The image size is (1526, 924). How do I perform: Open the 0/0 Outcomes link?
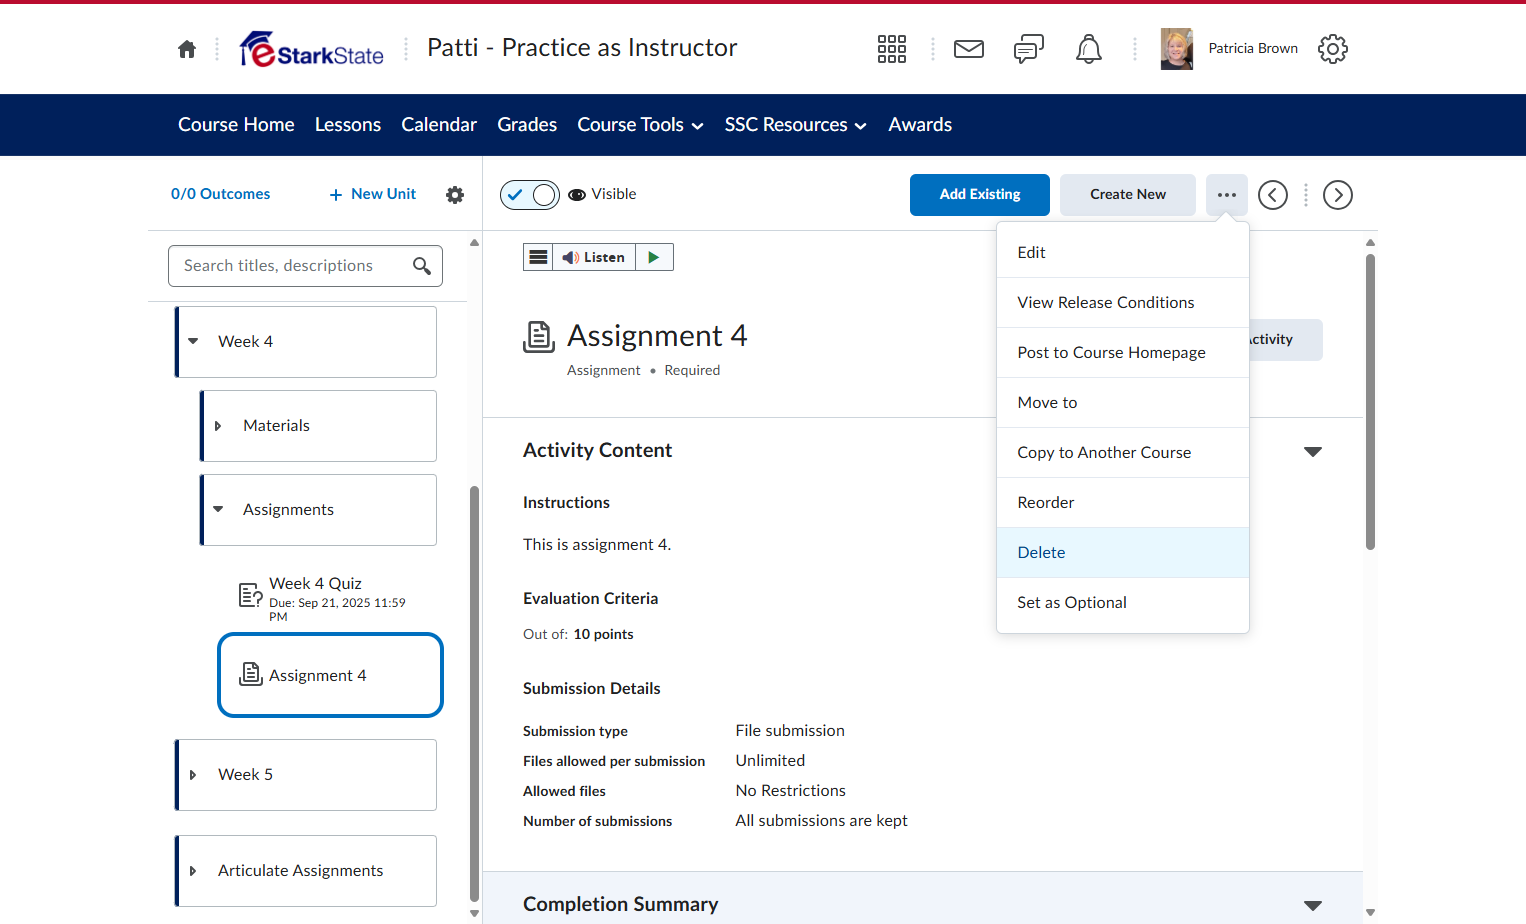pos(220,194)
